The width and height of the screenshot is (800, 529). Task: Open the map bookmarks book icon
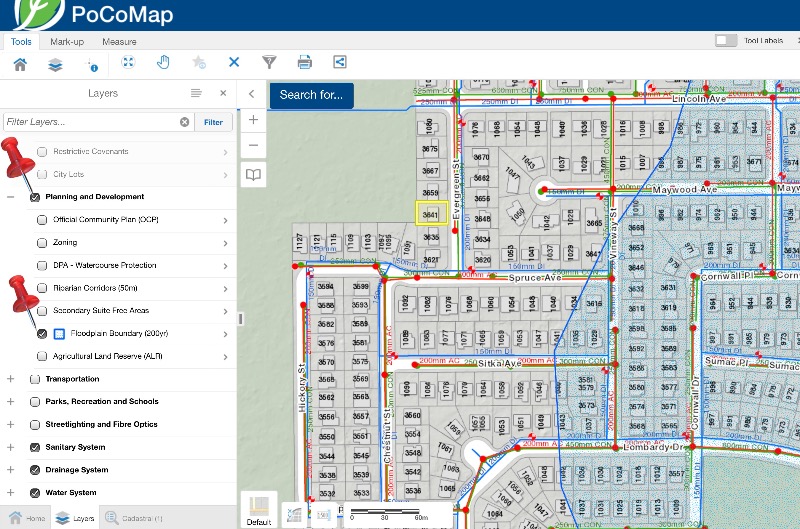(x=253, y=175)
